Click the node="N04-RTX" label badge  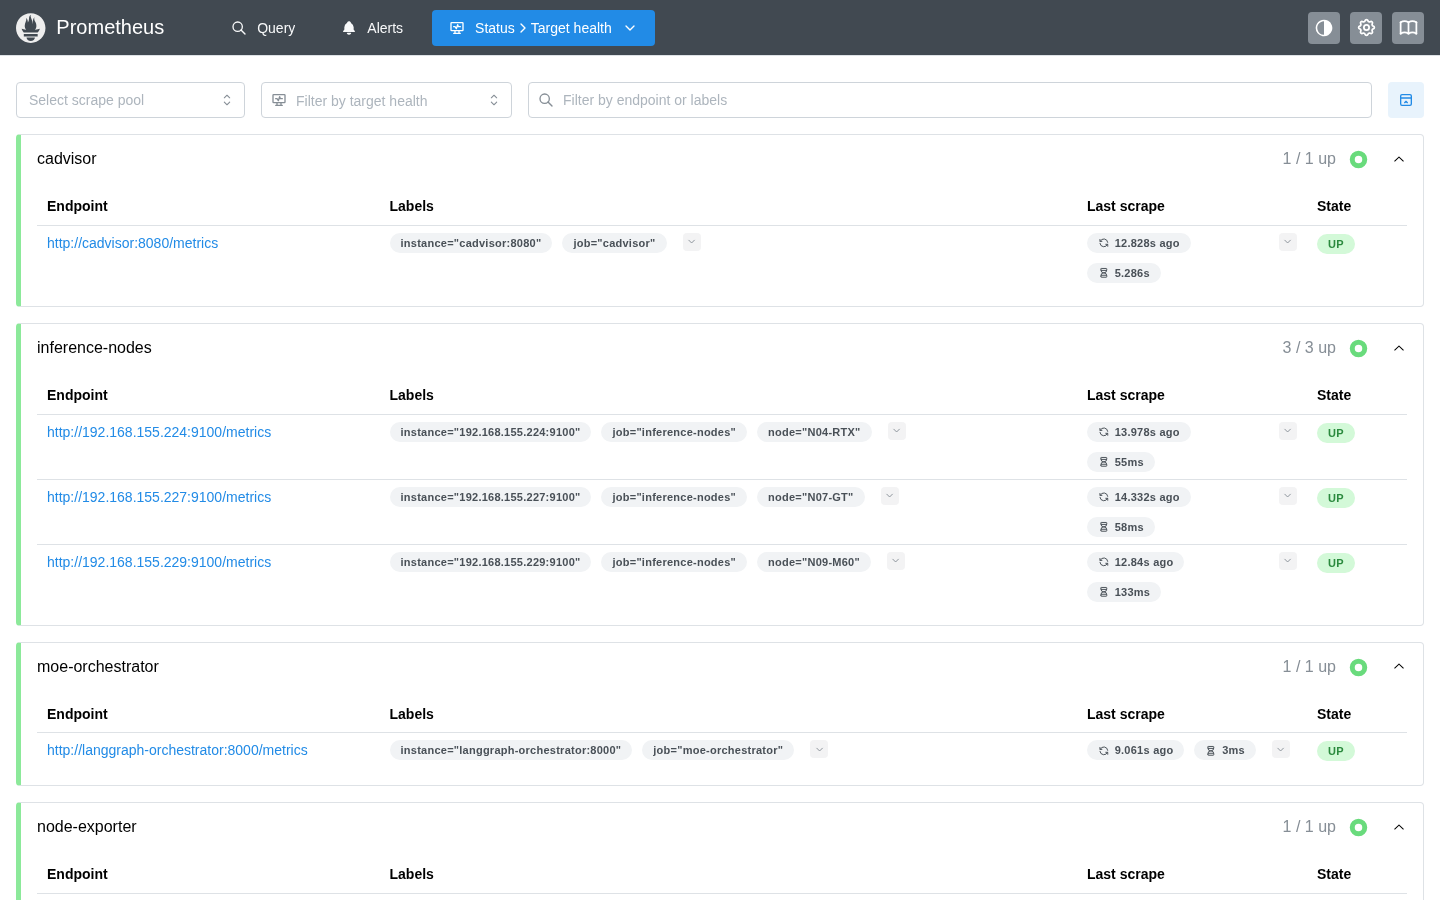click(x=814, y=432)
